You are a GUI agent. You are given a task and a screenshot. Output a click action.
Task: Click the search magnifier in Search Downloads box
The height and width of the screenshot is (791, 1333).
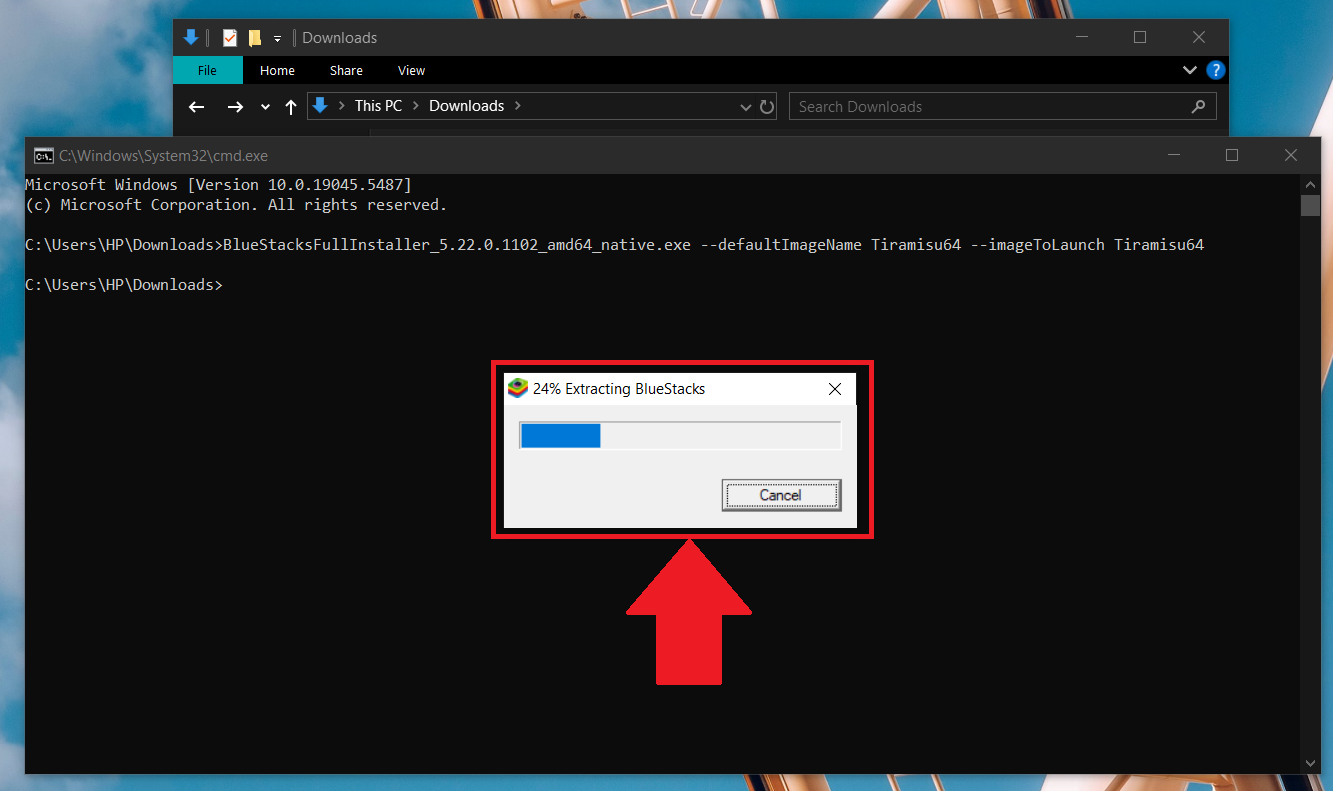click(x=1198, y=106)
